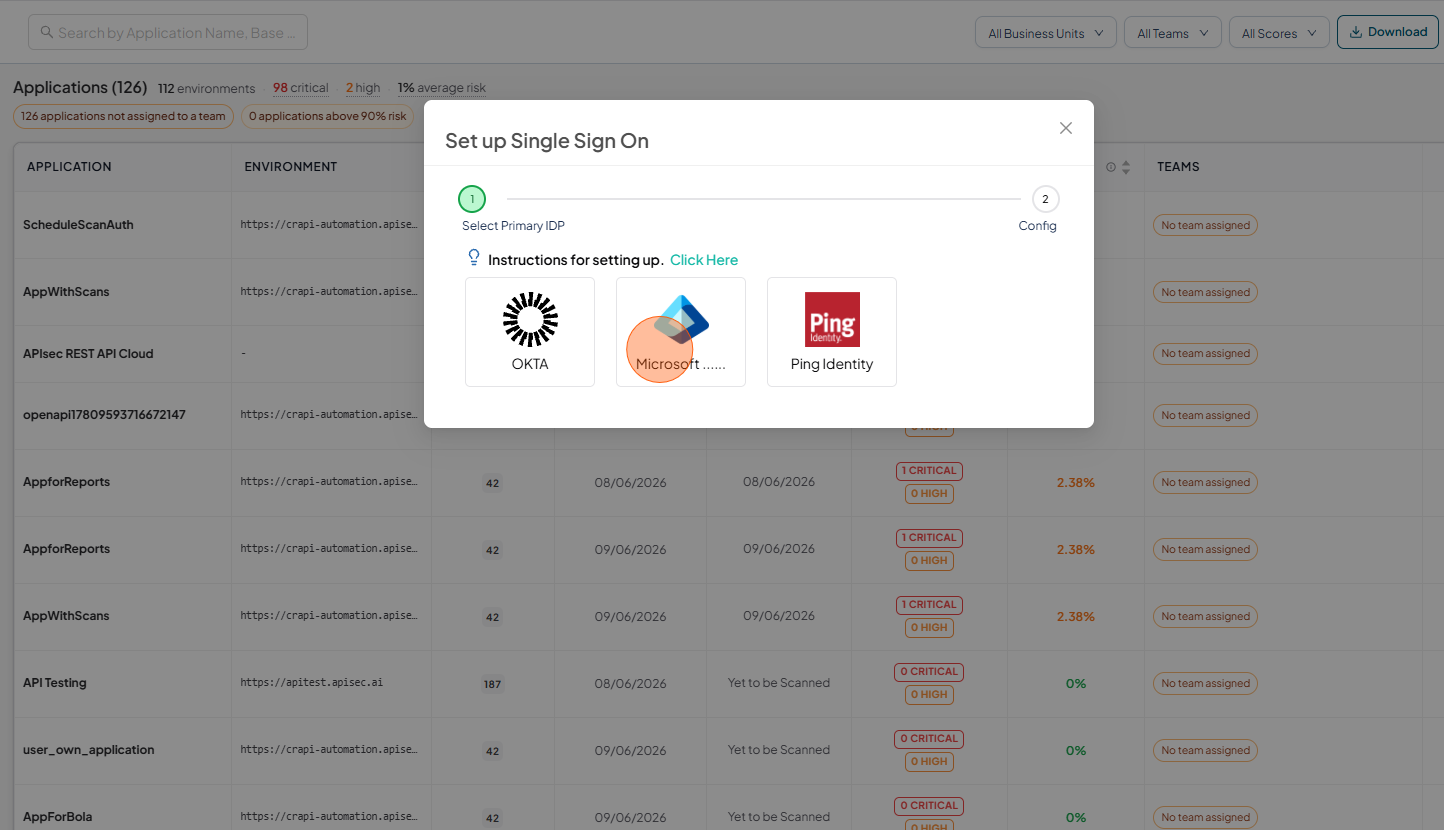The width and height of the screenshot is (1444, 830).
Task: Expand the All Teams filter dropdown
Action: (1173, 33)
